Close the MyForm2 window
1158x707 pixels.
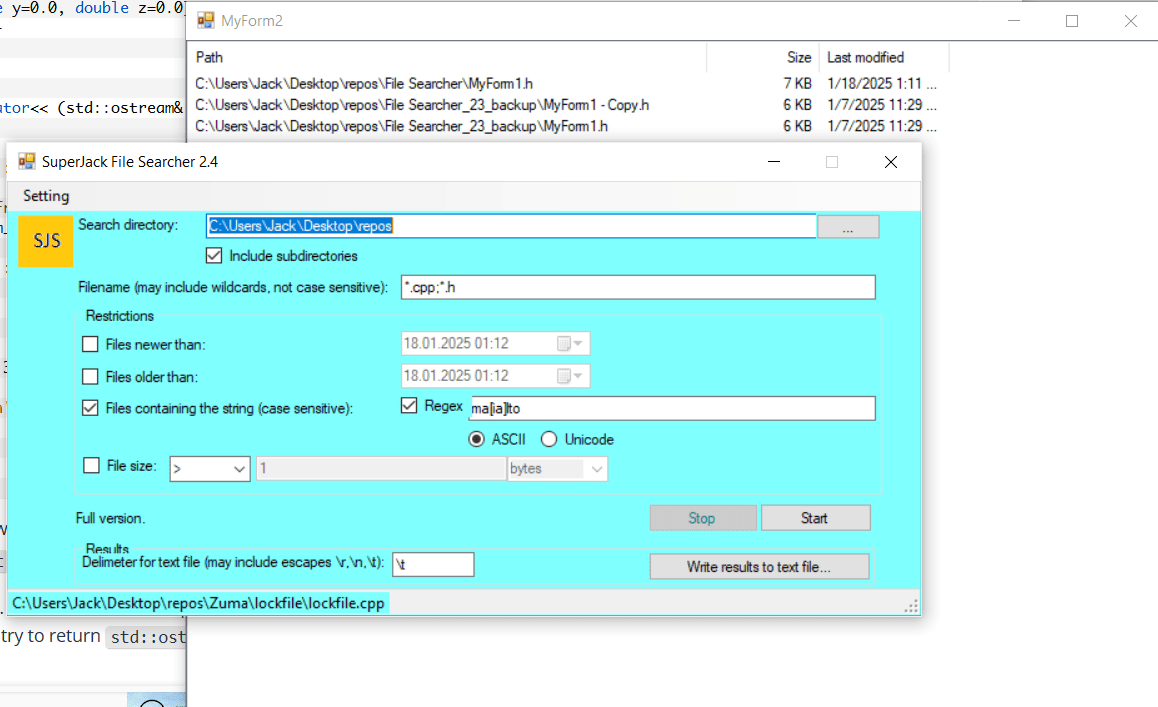[x=1131, y=21]
